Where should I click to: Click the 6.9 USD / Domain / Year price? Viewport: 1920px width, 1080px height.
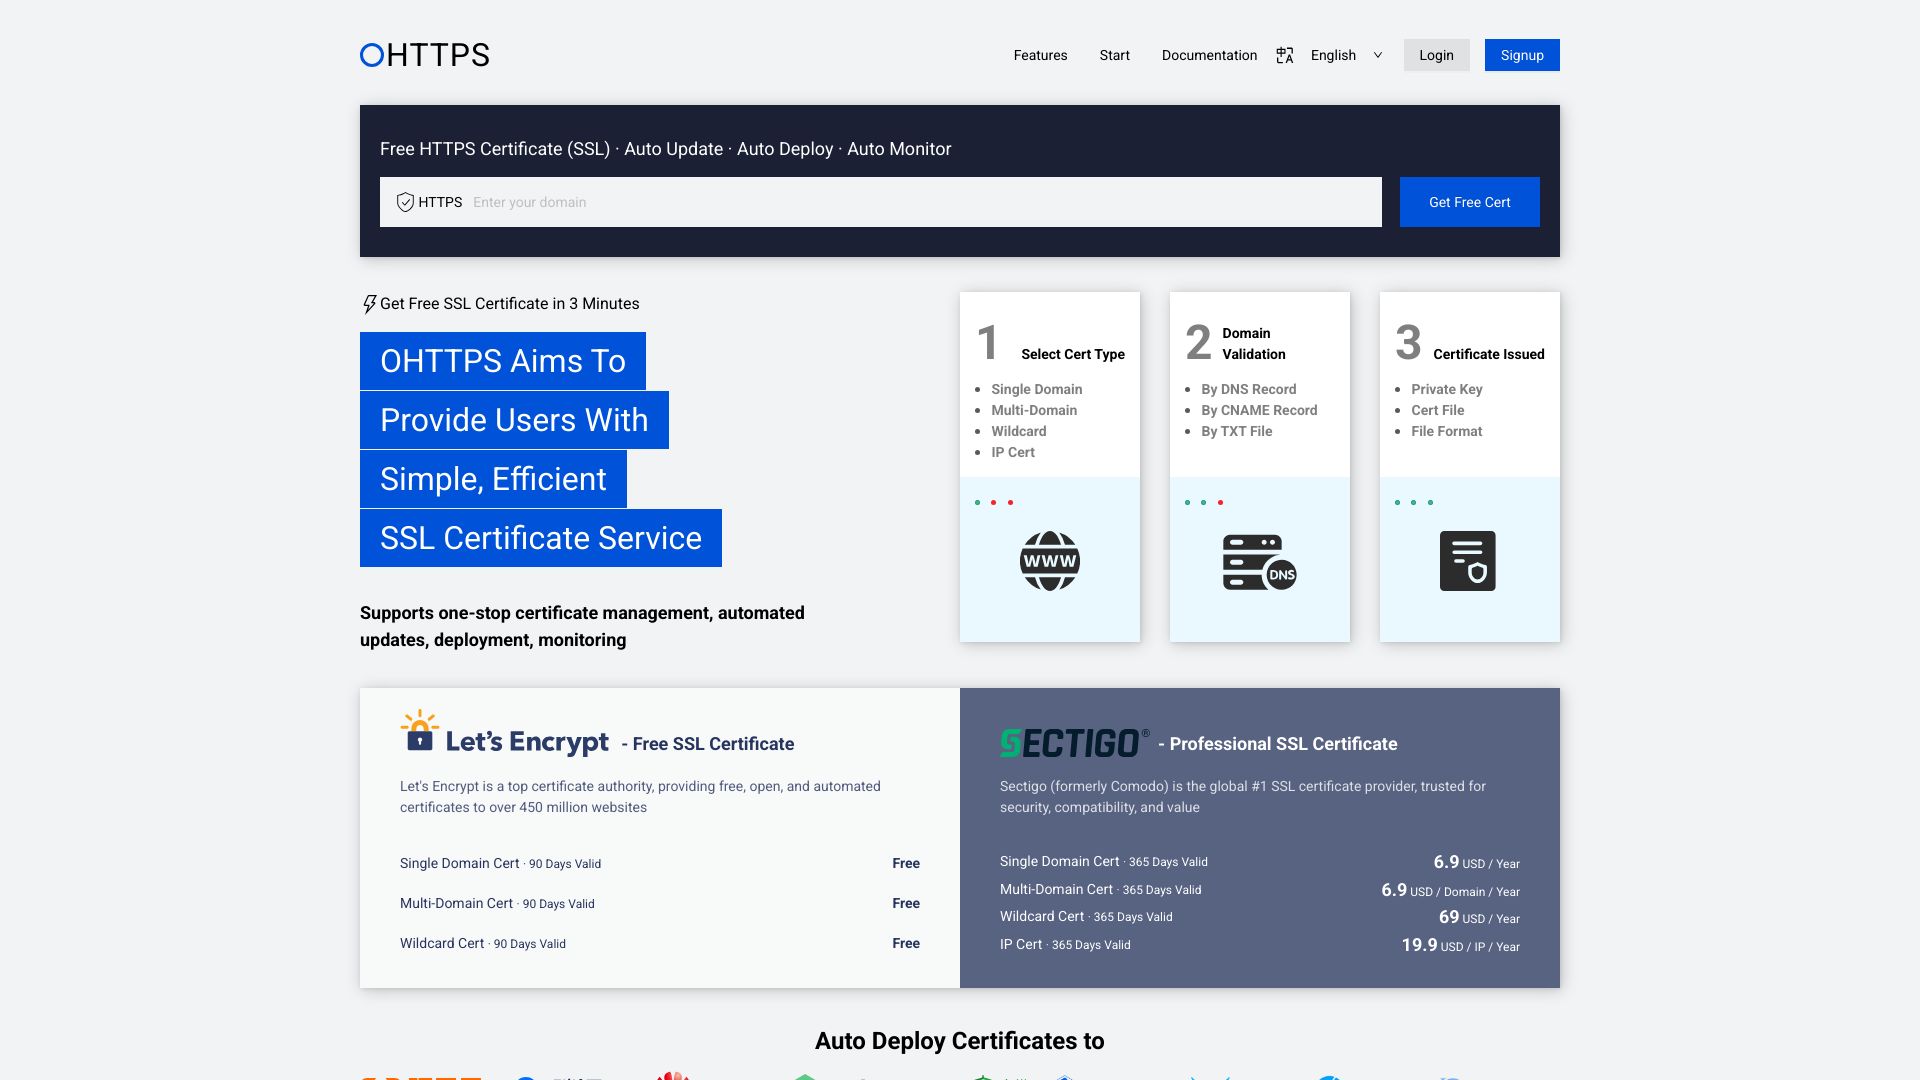tap(1450, 890)
